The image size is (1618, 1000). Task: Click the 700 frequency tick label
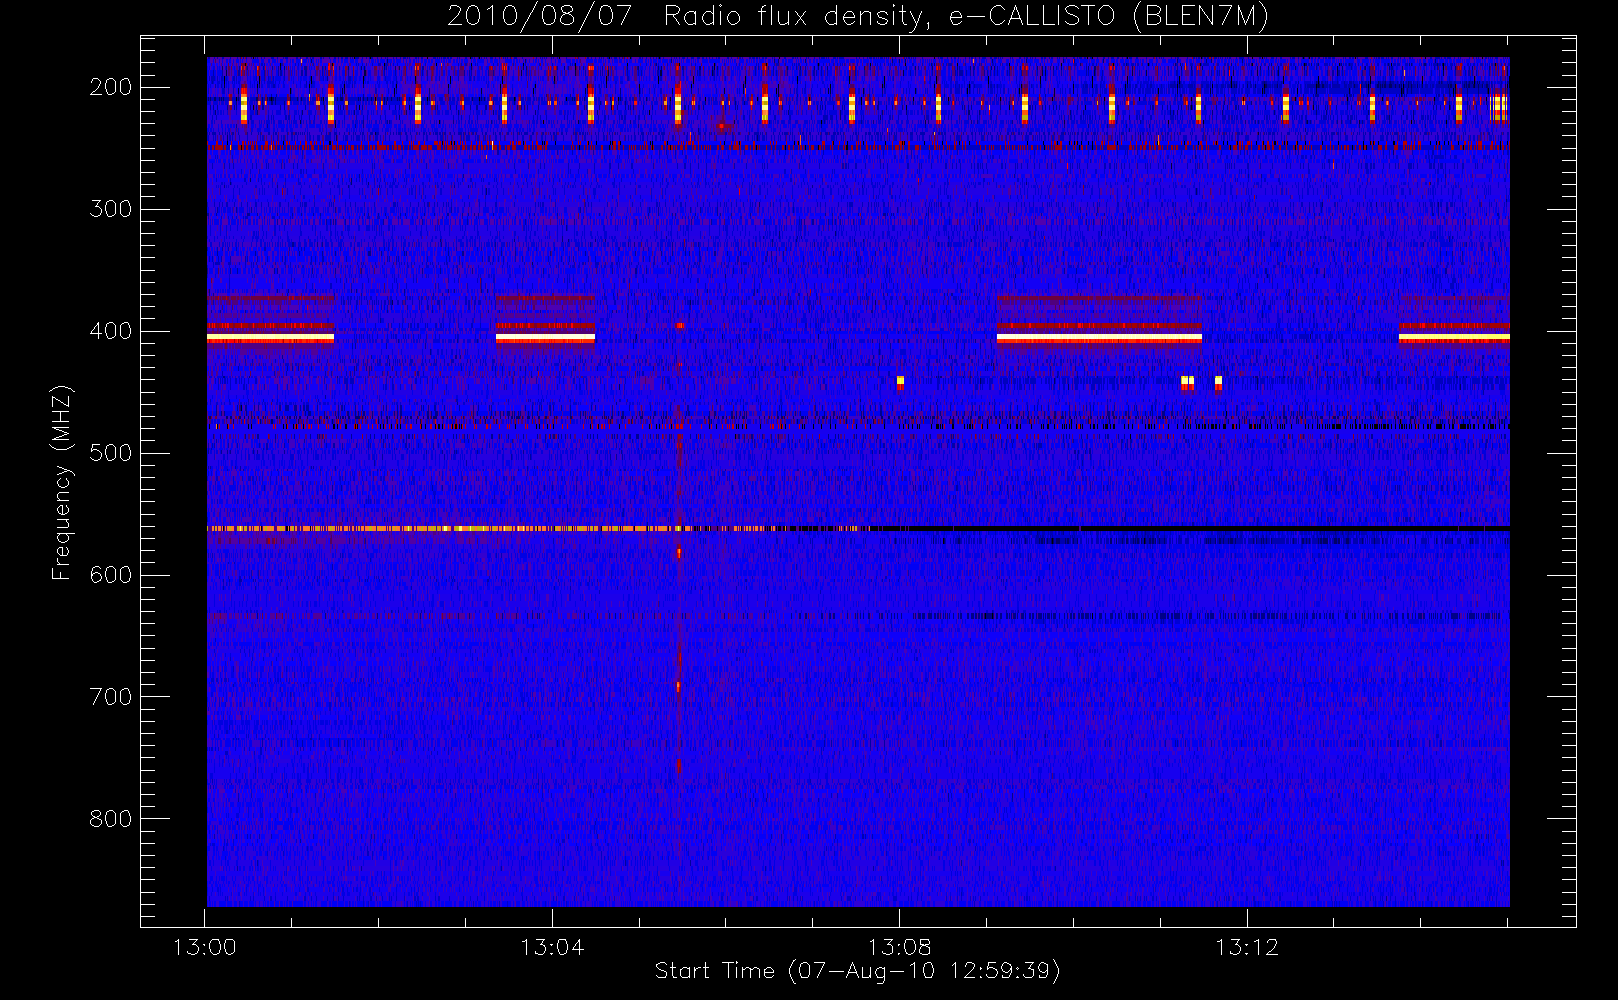pos(111,697)
